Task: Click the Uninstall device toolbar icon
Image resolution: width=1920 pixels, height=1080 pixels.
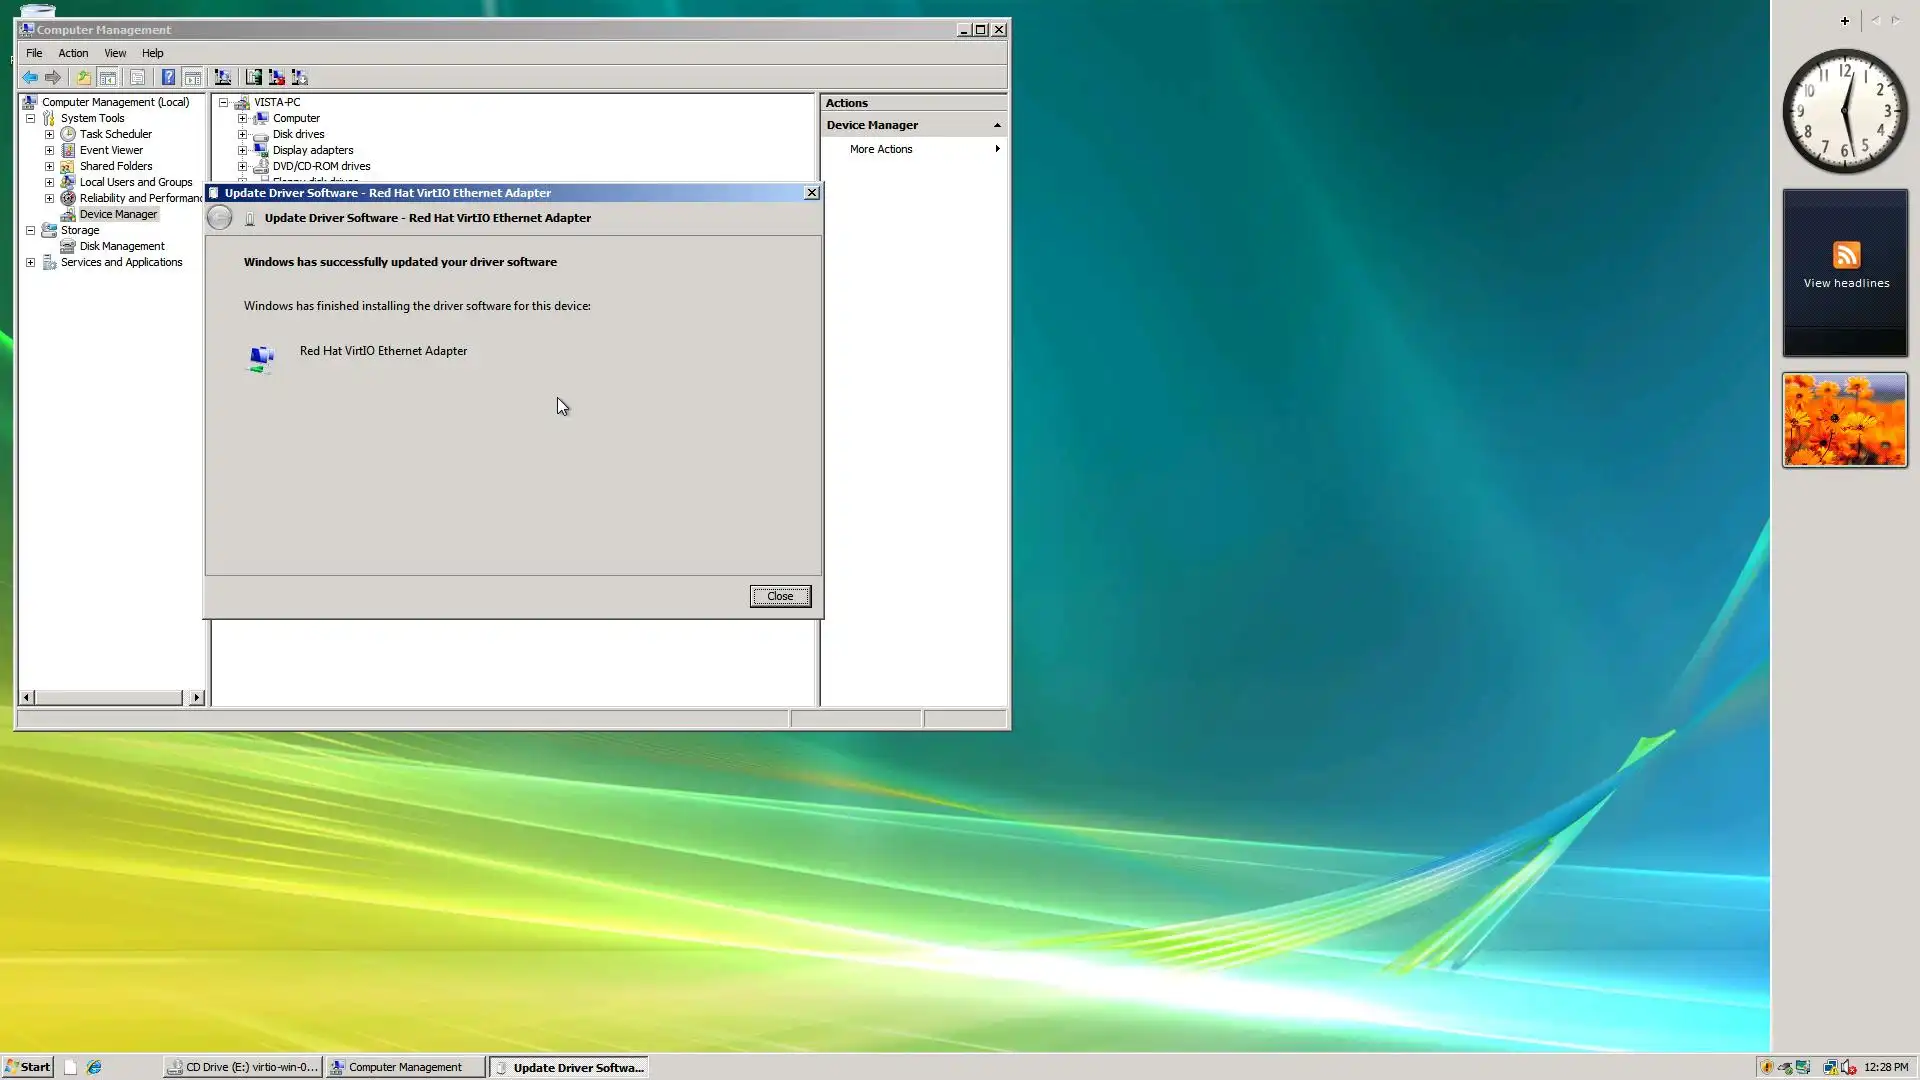Action: point(277,77)
